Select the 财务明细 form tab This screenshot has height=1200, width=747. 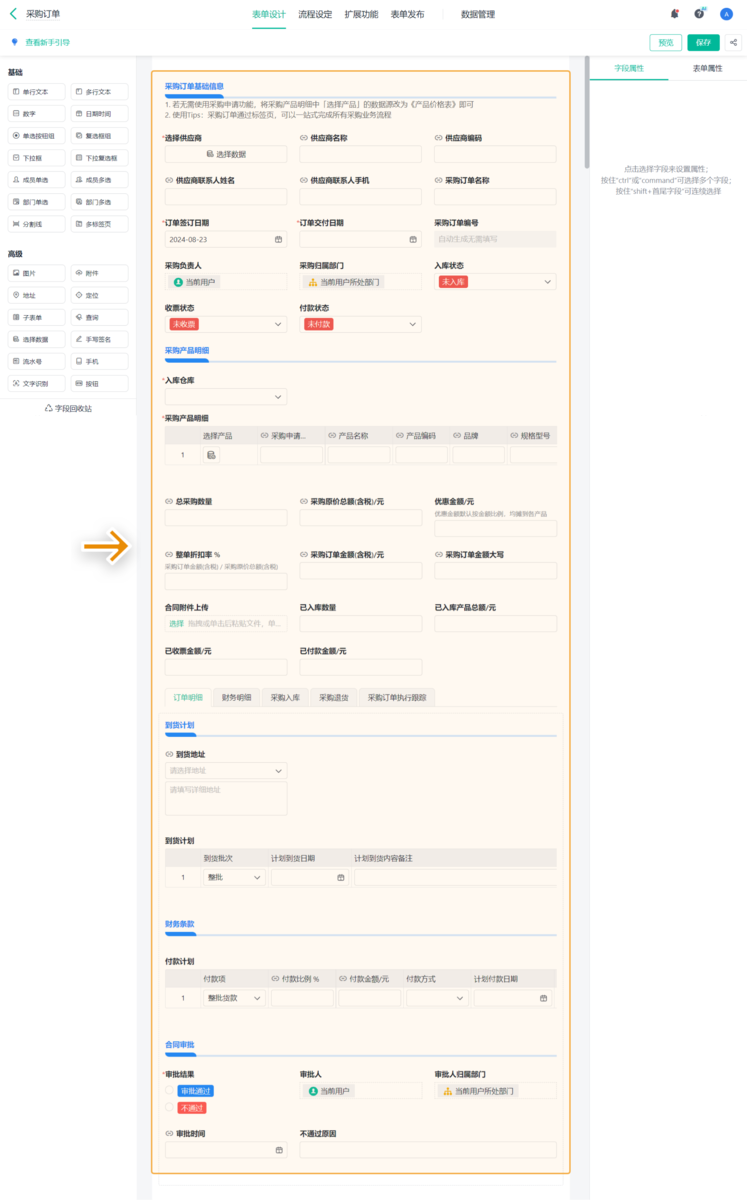tap(236, 698)
